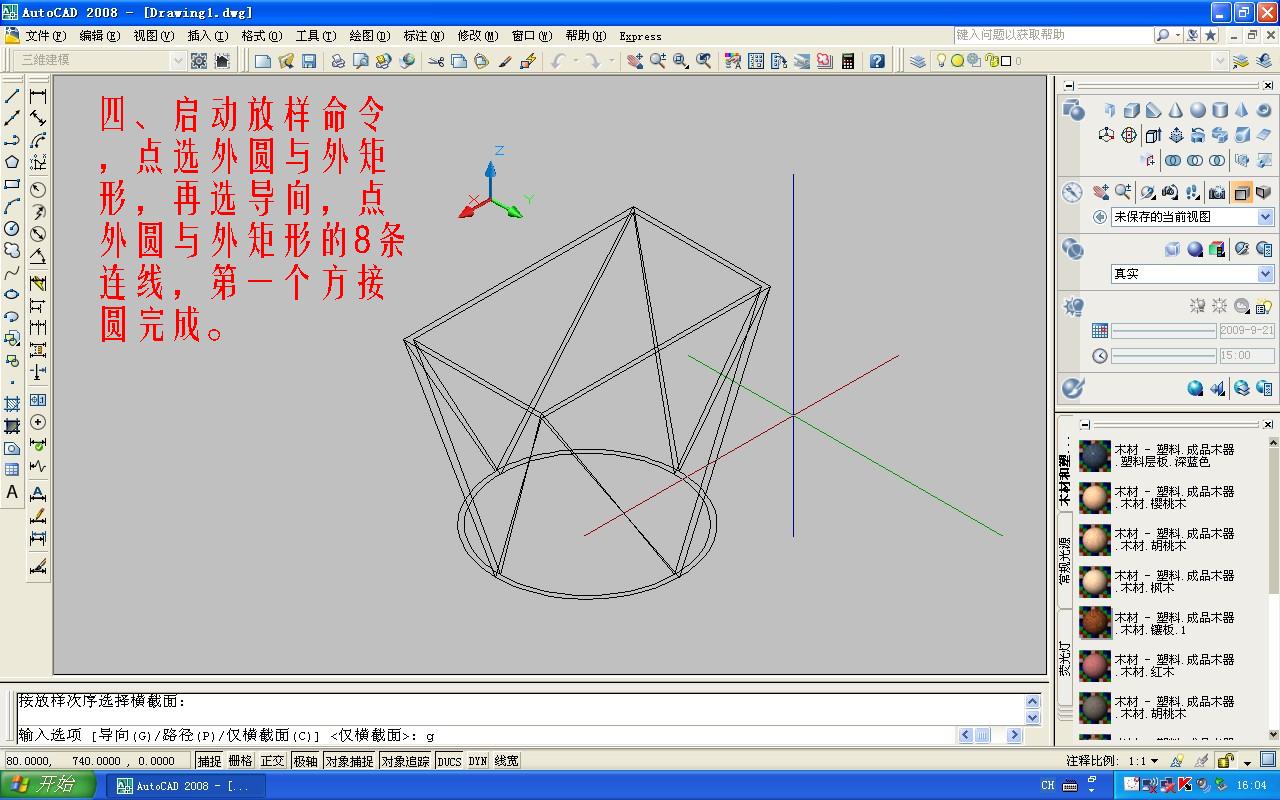The image size is (1280, 800).
Task: Open the 文件(F) menu
Action: 45,36
